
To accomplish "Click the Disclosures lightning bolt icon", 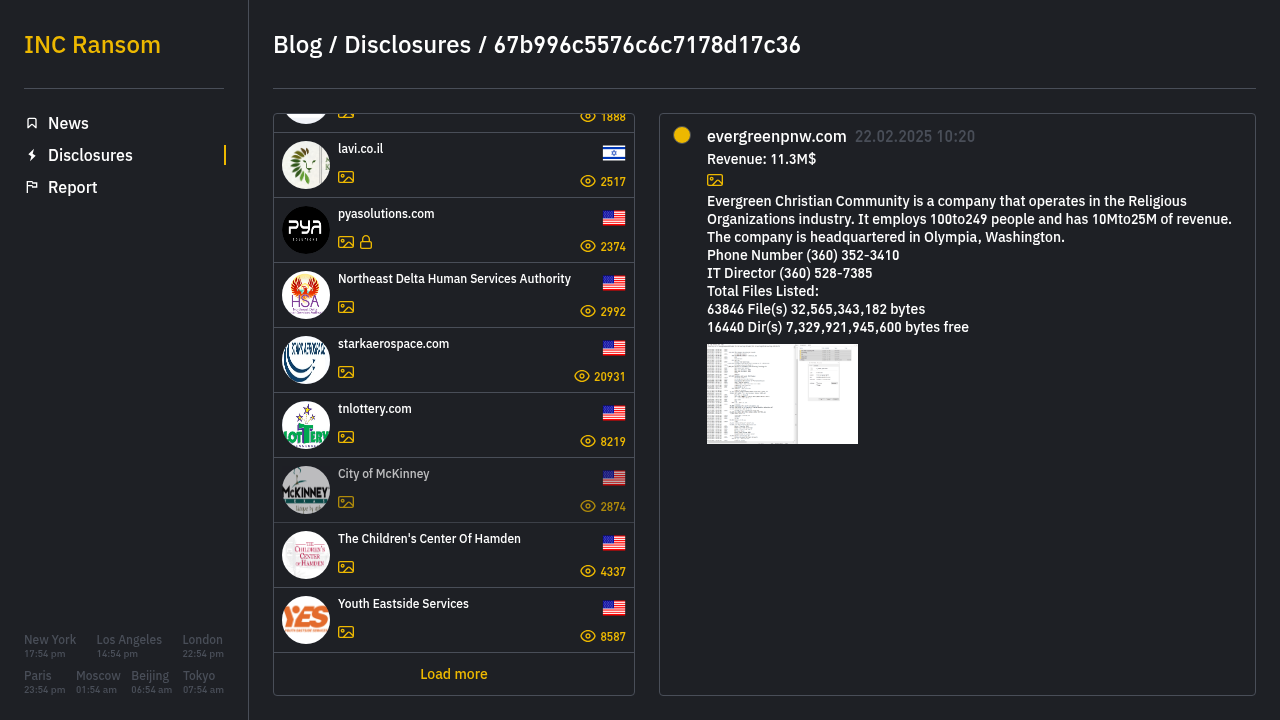I will click(x=32, y=155).
